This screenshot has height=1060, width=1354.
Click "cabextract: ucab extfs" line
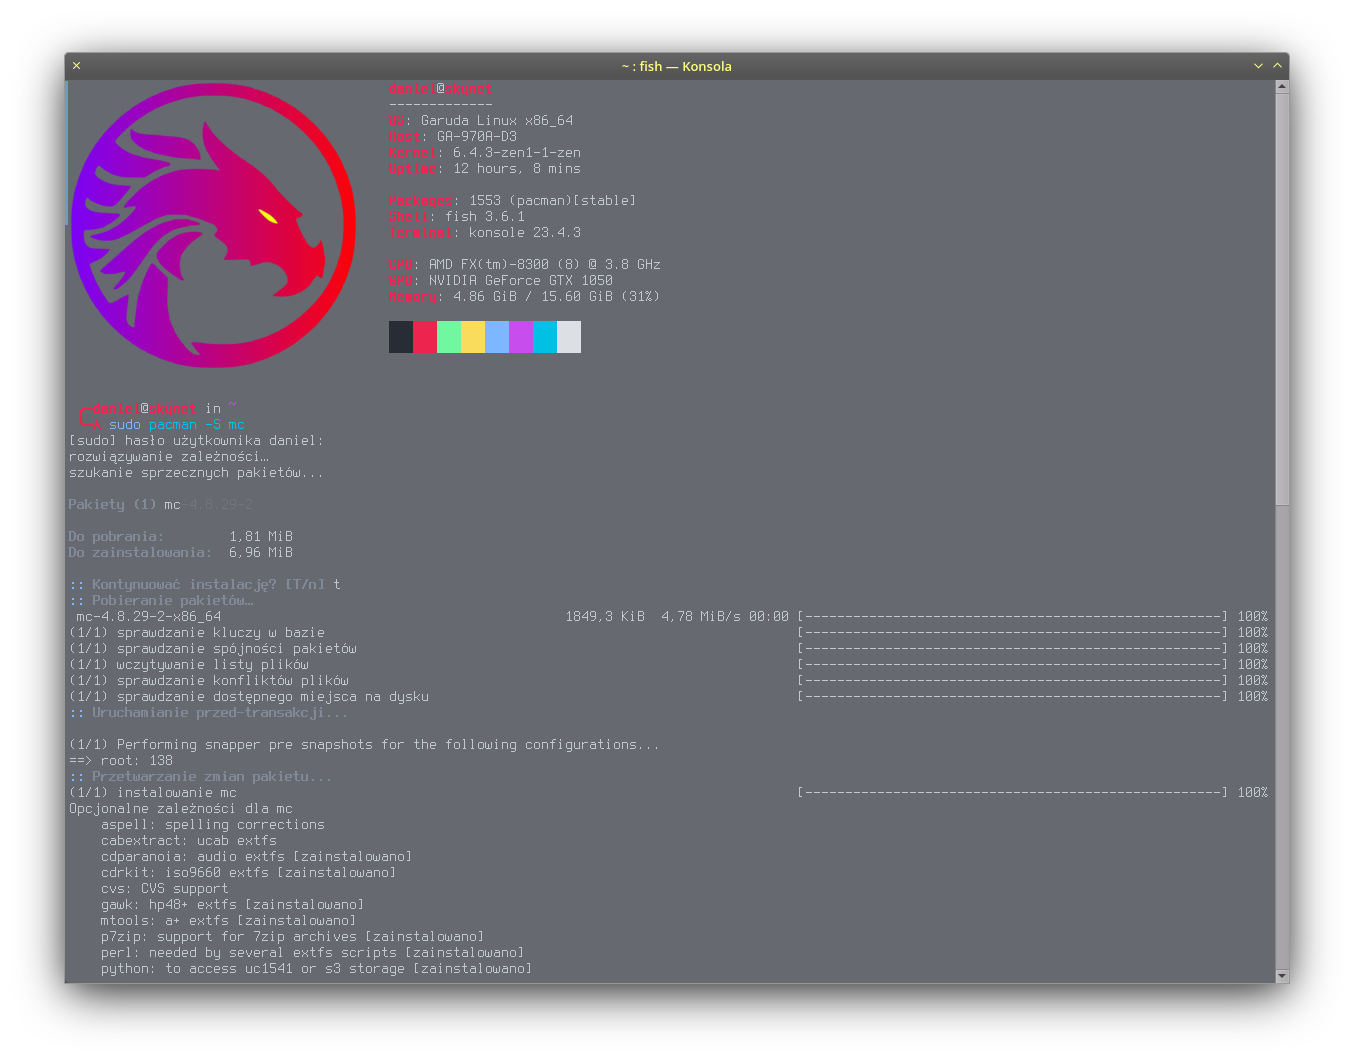click(189, 841)
